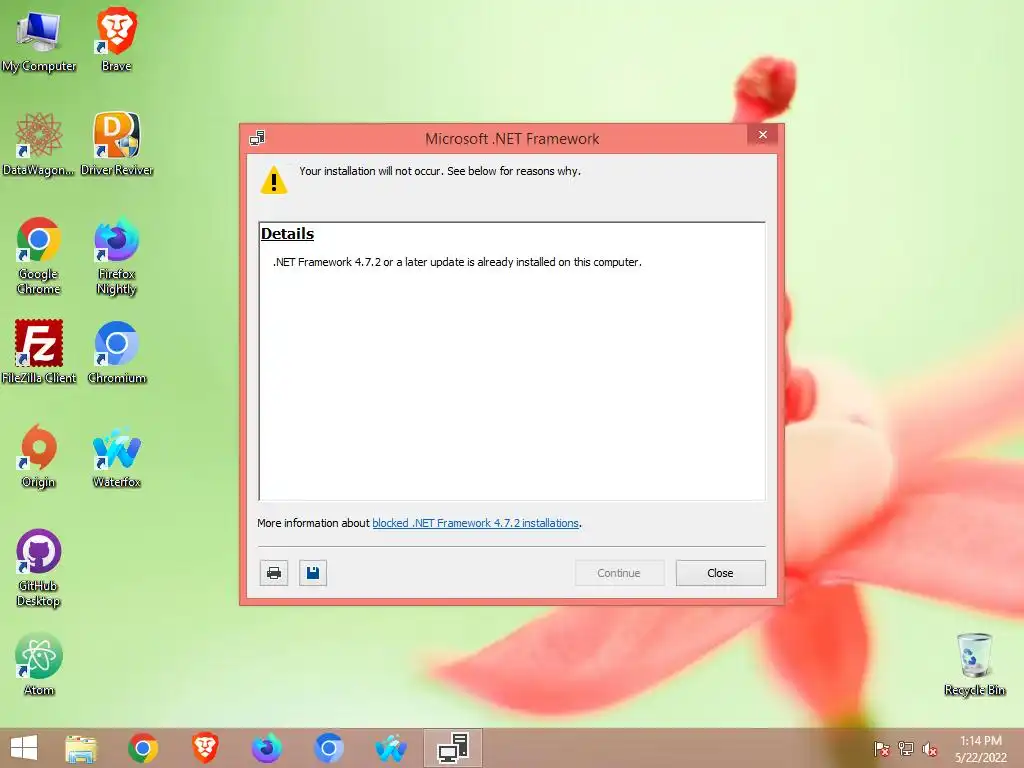1024x768 pixels.
Task: Close the .NET Framework dialog with the X
Action: point(763,135)
